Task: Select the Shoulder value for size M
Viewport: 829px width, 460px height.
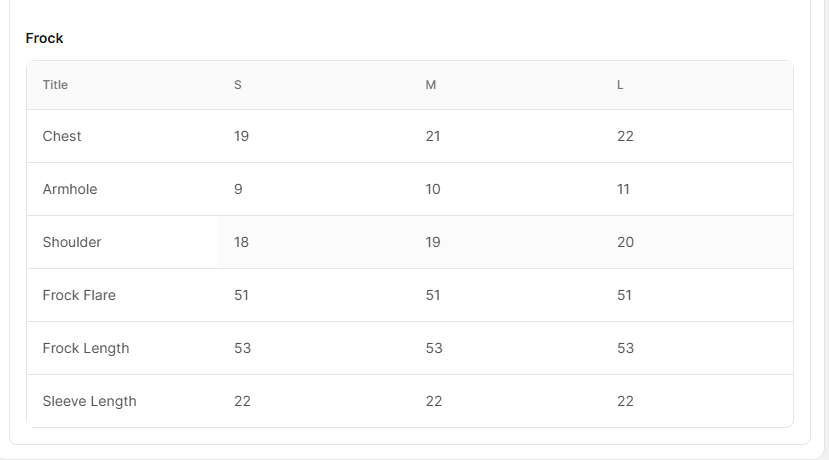Action: point(433,242)
